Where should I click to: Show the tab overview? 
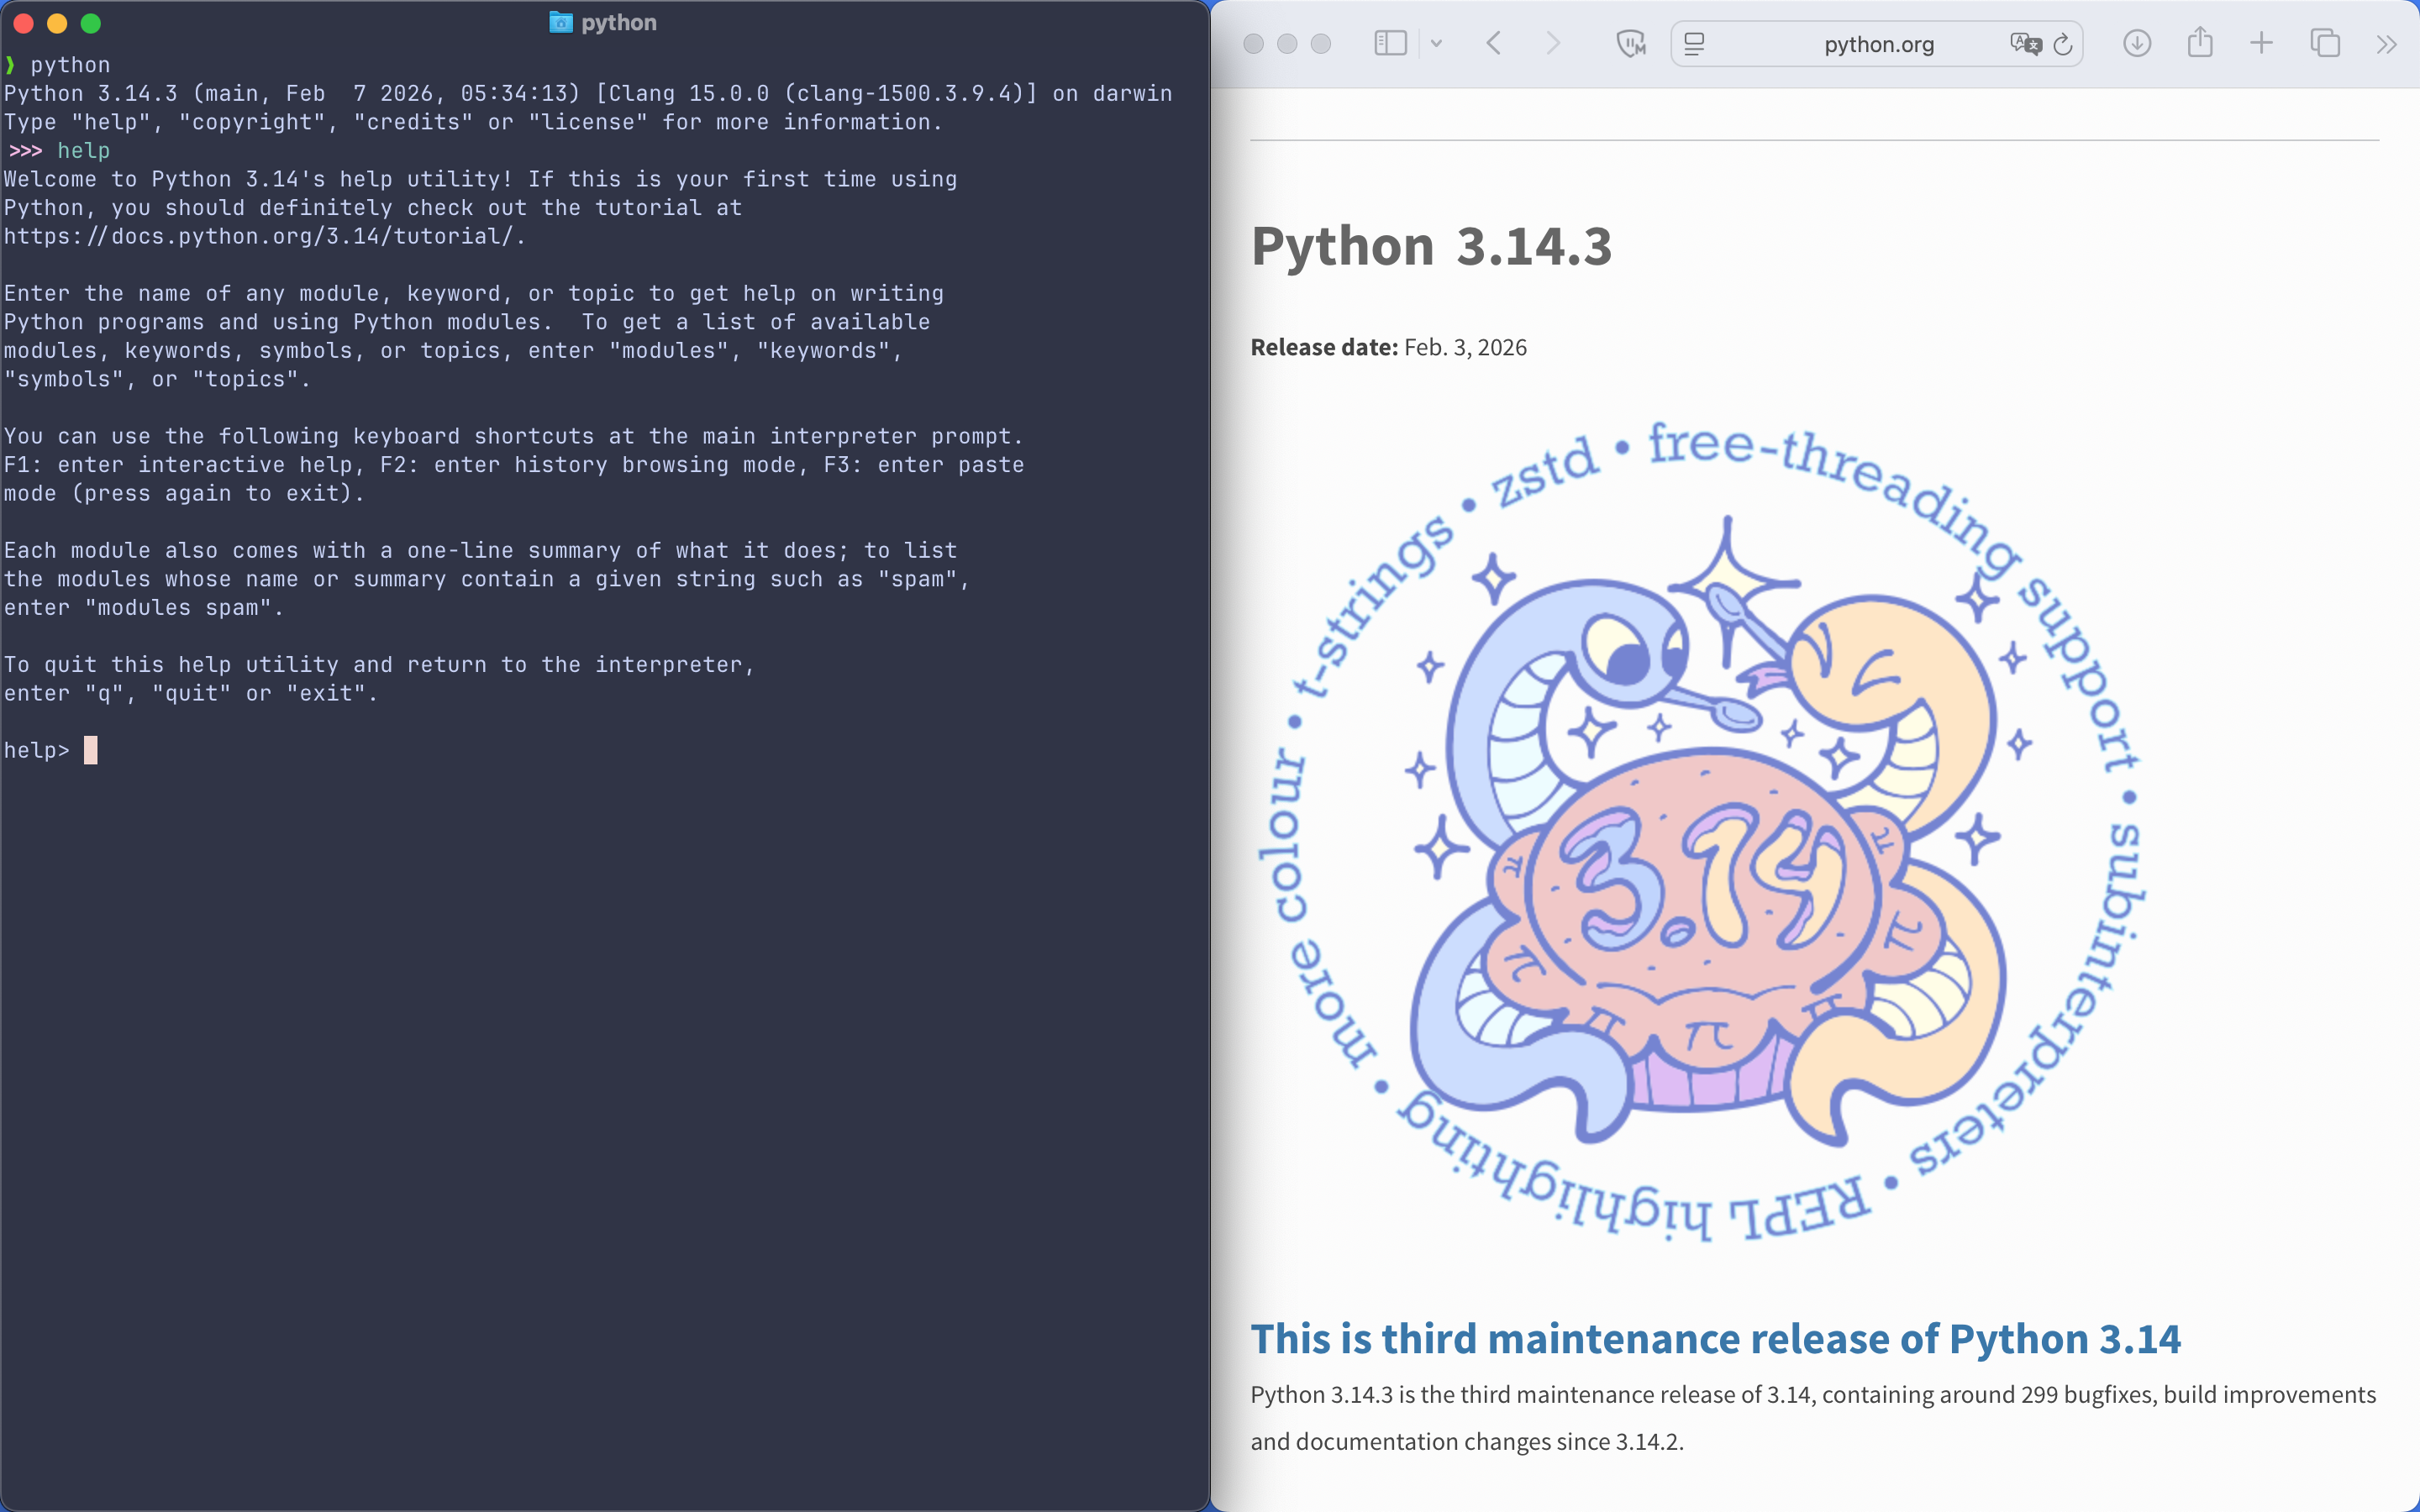[x=2325, y=43]
